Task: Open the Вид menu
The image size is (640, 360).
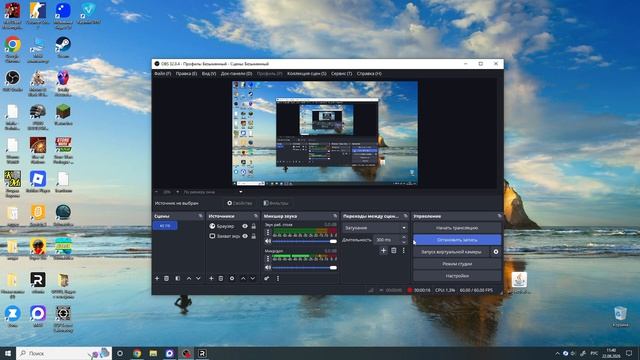Action: 209,74
